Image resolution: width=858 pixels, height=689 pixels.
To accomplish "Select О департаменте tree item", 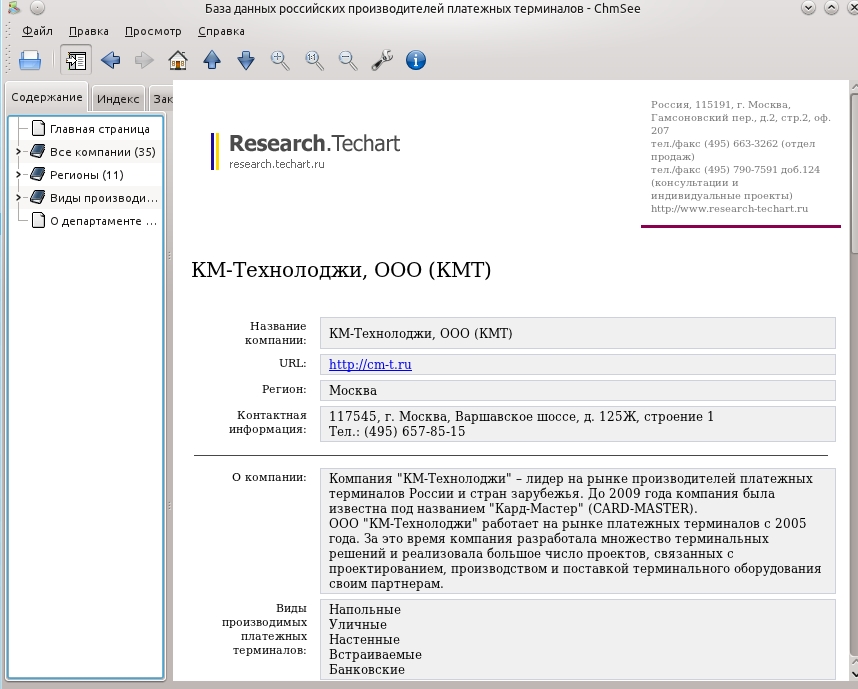I will click(103, 221).
